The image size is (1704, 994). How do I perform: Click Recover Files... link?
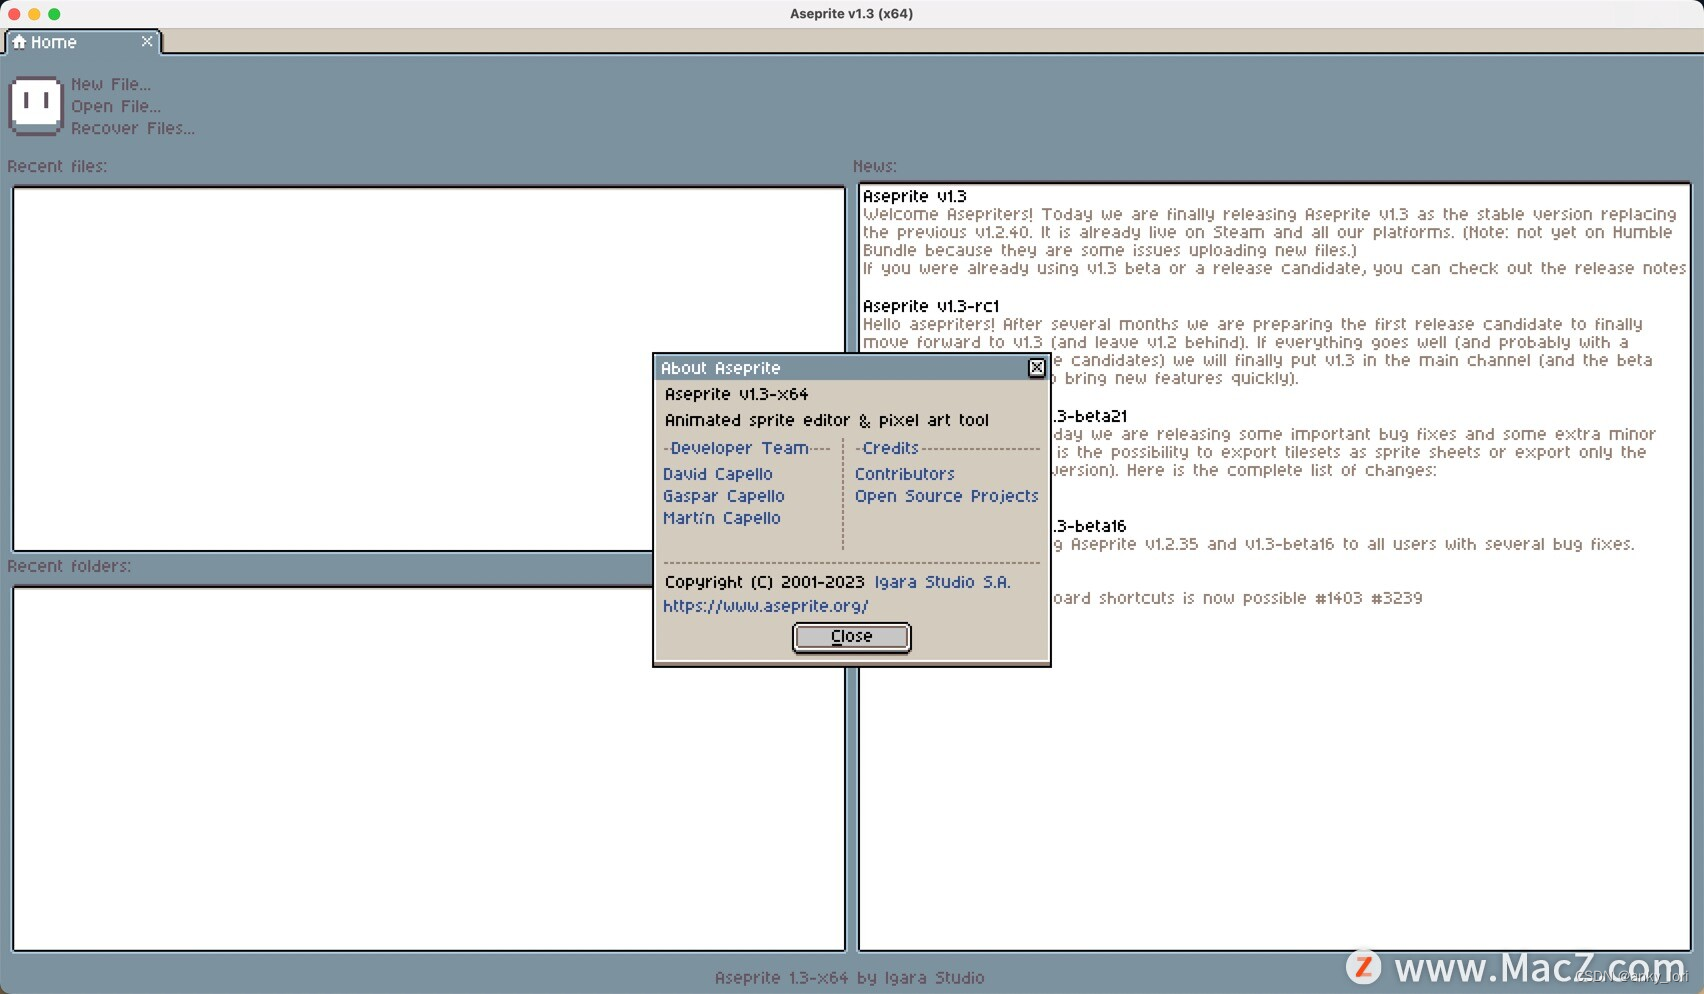coord(133,128)
